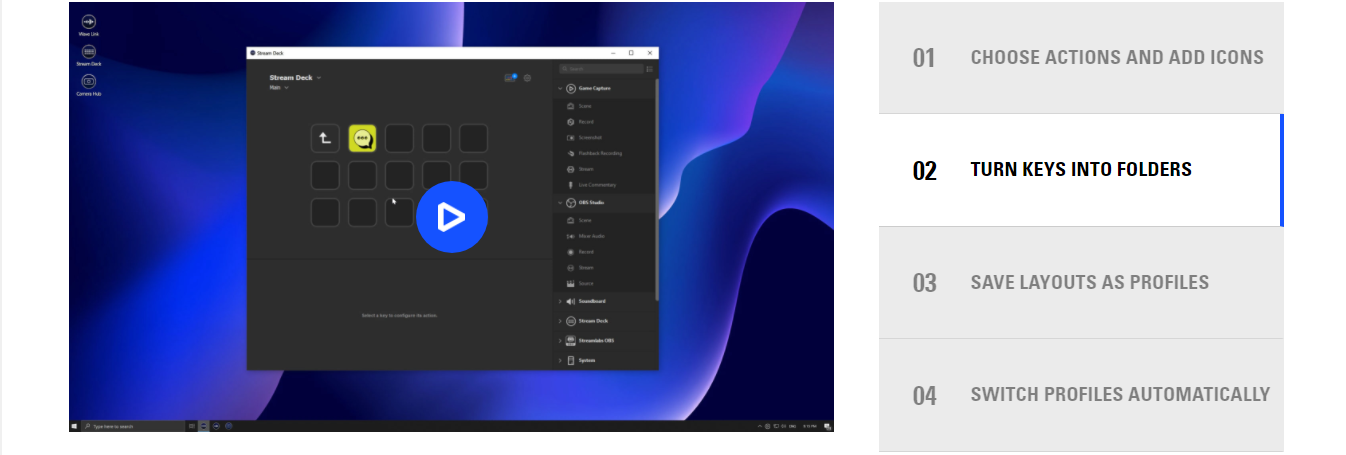The height and width of the screenshot is (455, 1346).
Task: Collapse the Game Capture category
Action: 559,89
